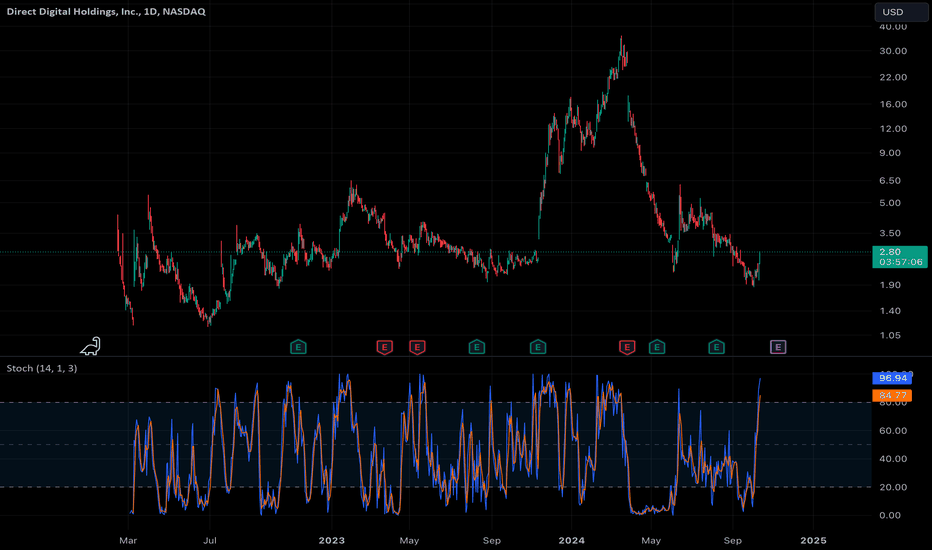The width and height of the screenshot is (932, 550).
Task: Click the 12.00 price axis label
Action: click(x=893, y=128)
